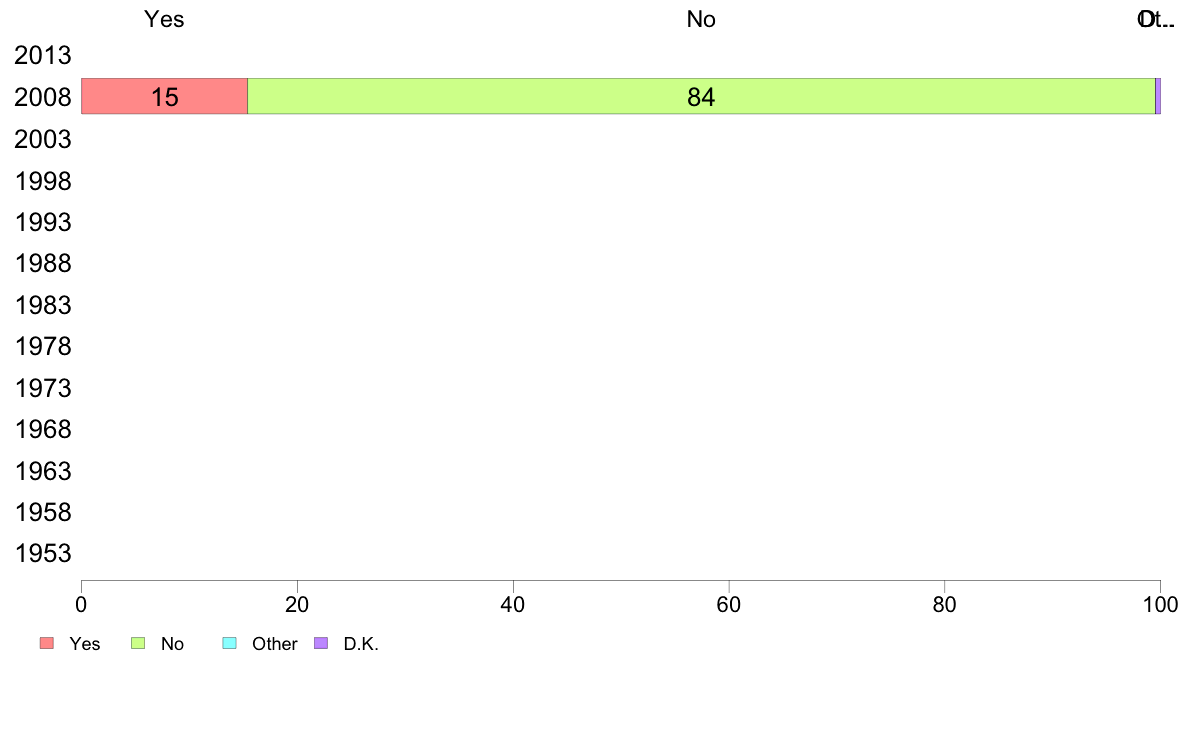Click the purple D.K. legend swatch

pos(321,644)
